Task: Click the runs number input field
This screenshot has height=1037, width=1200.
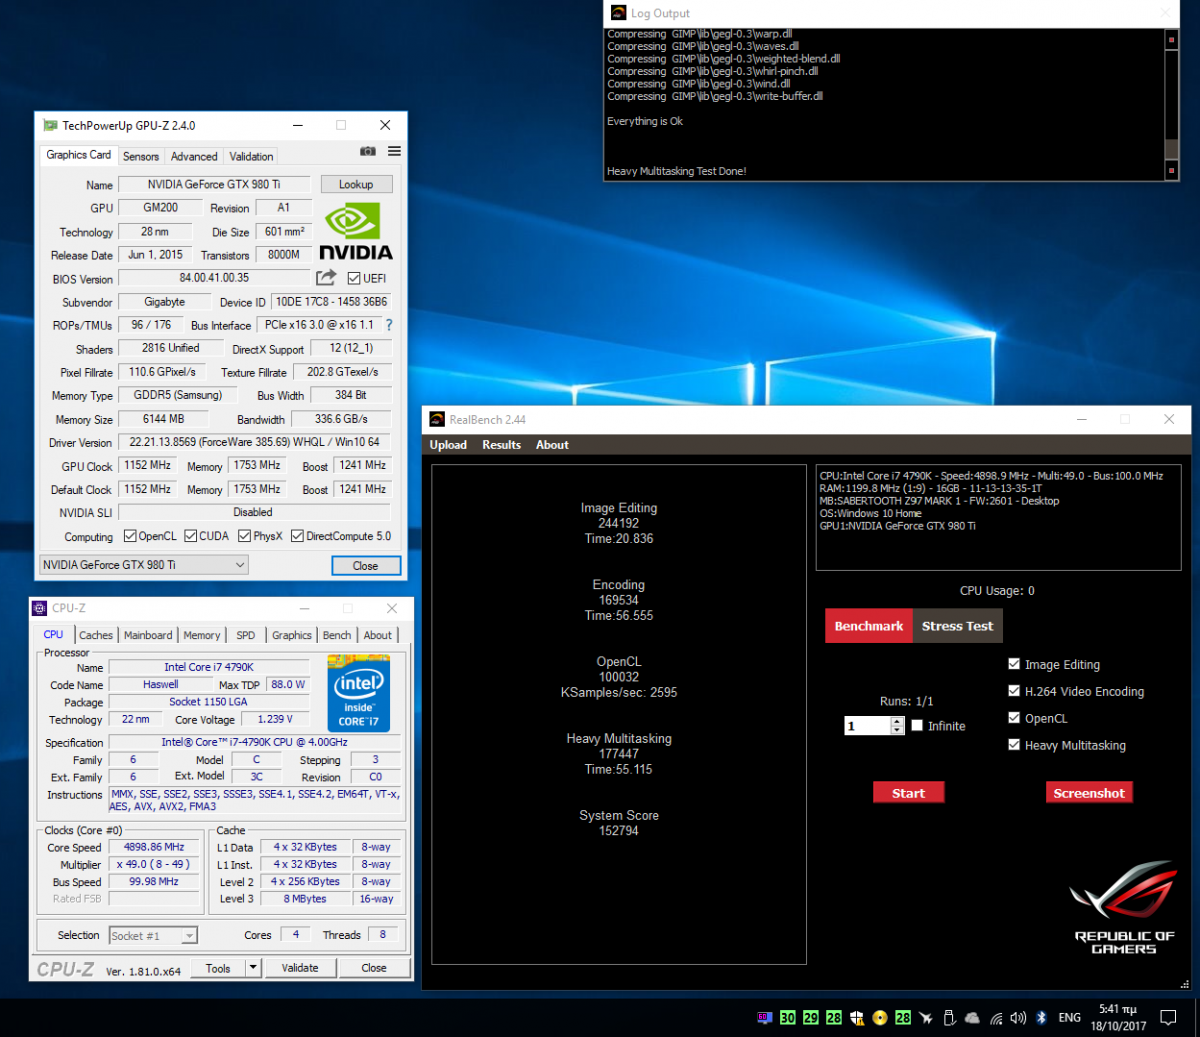Action: (867, 726)
